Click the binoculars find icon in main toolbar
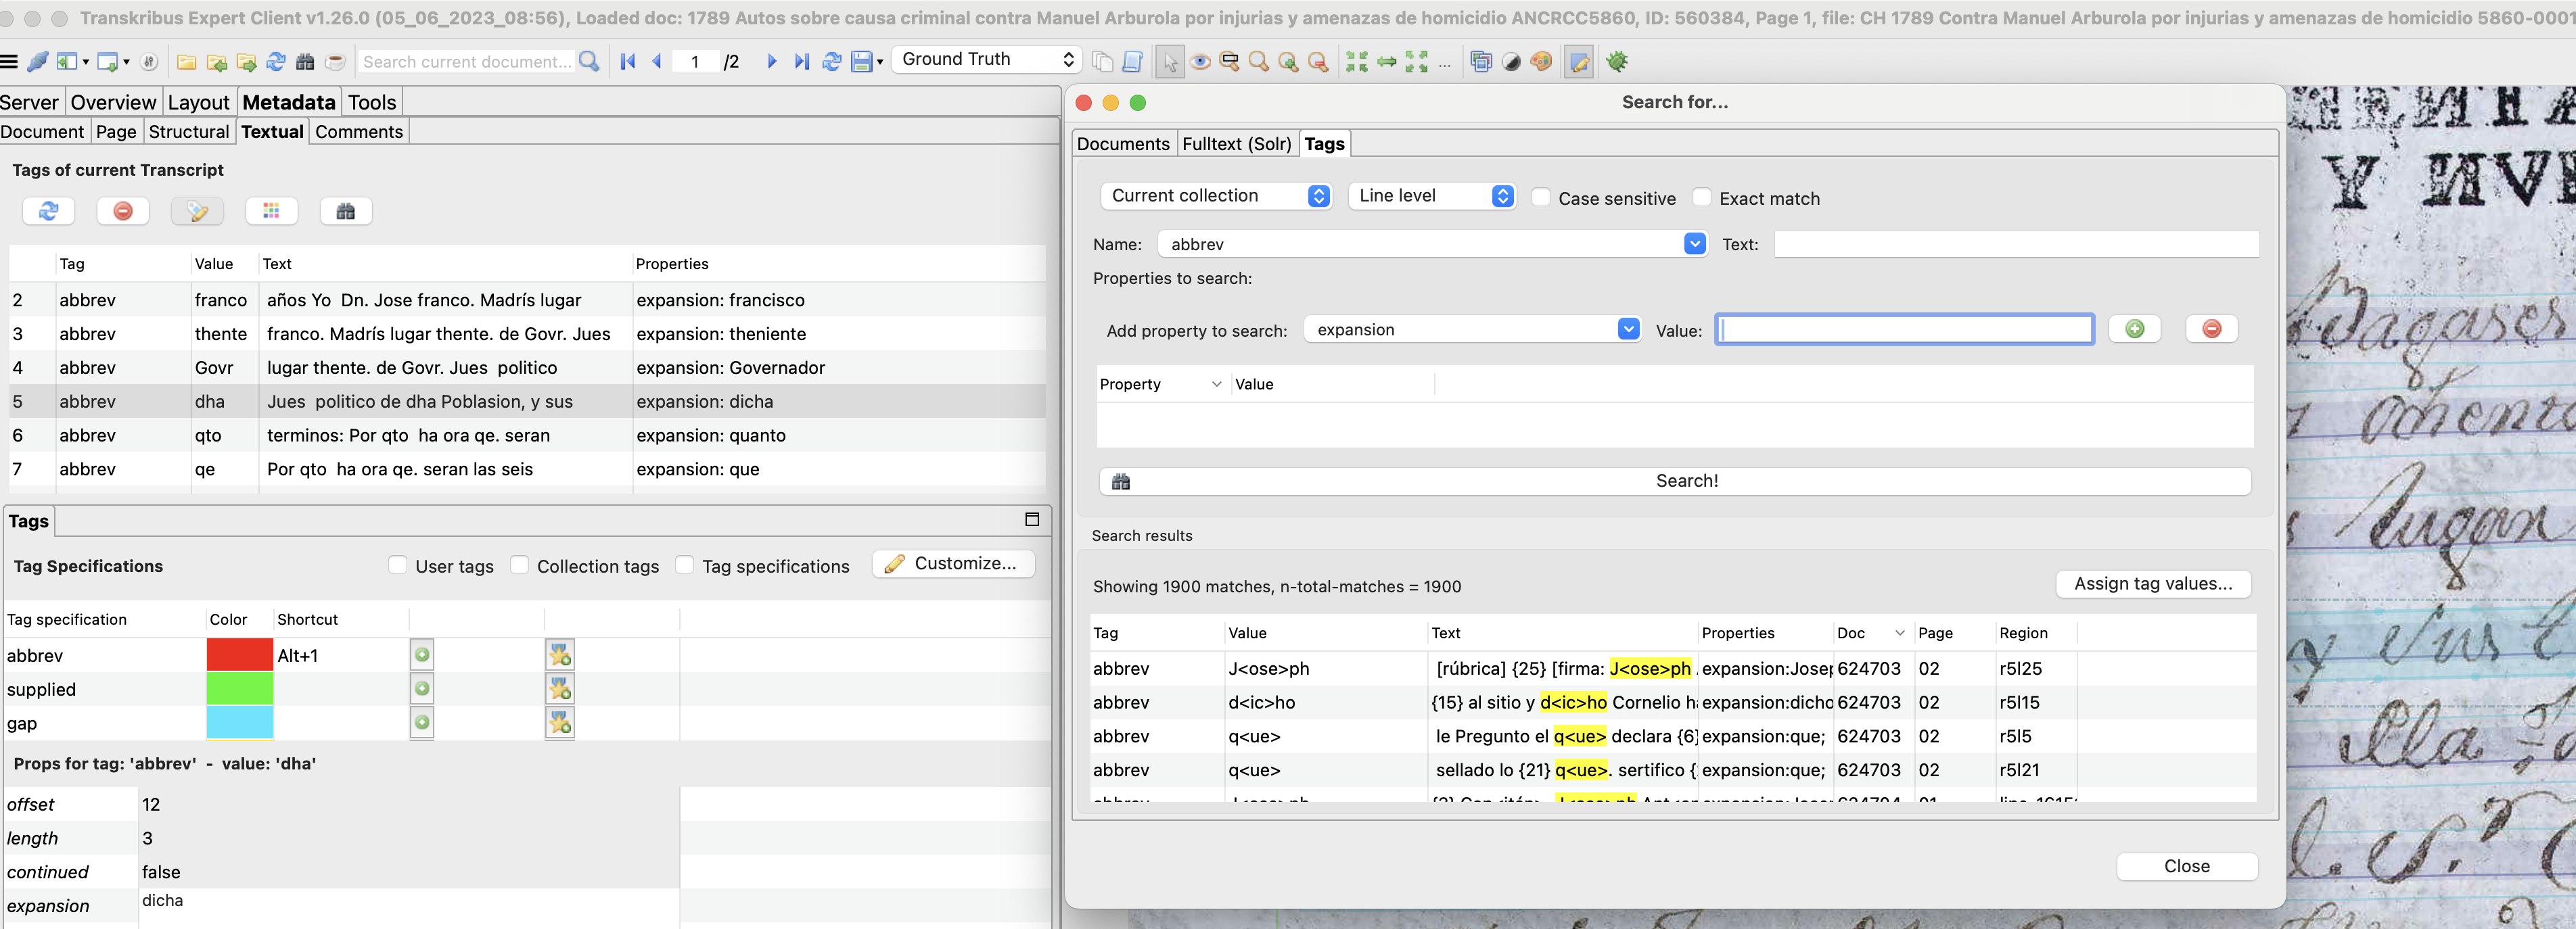 point(305,62)
